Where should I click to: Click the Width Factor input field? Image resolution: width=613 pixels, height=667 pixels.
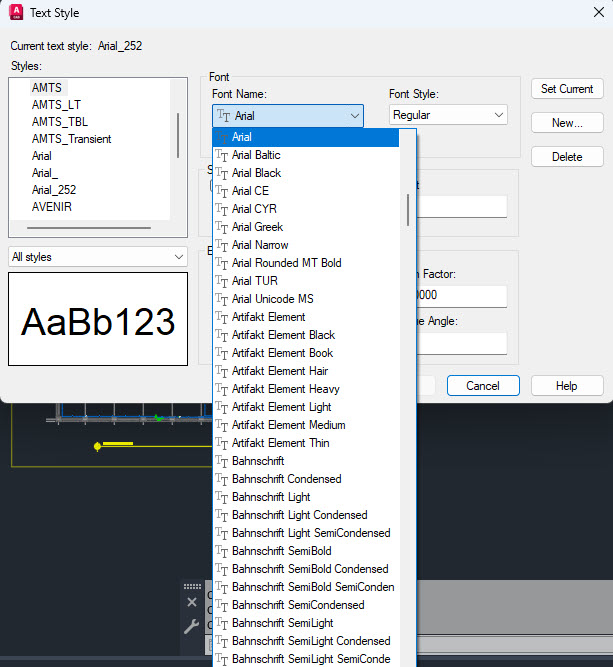coord(462,296)
